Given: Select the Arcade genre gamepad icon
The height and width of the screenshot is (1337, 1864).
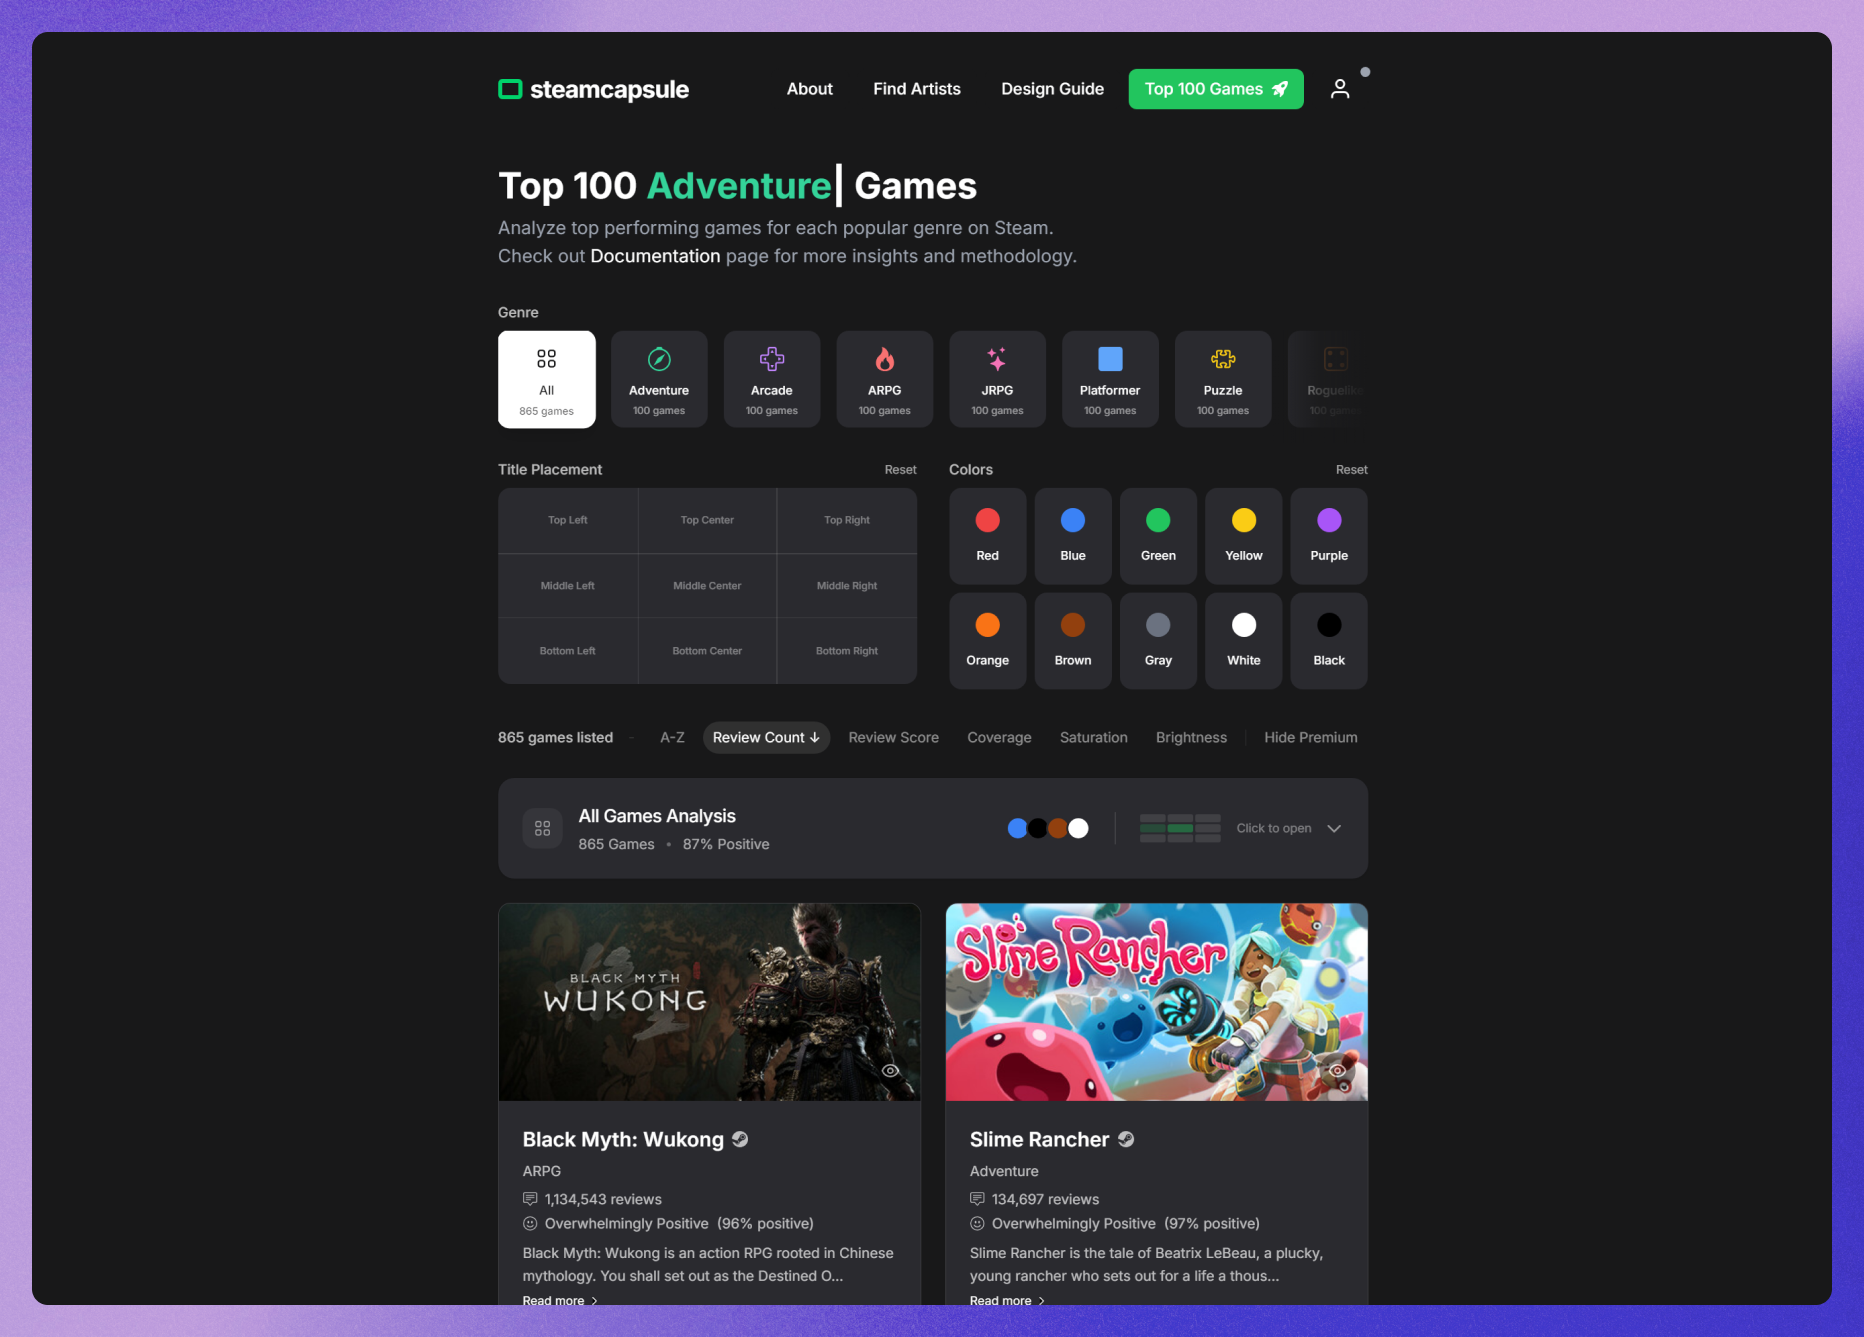Looking at the screenshot, I should pos(772,359).
